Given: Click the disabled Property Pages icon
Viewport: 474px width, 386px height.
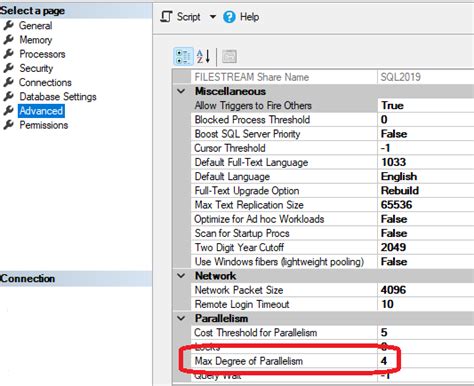Looking at the screenshot, I should pyautogui.click(x=229, y=56).
